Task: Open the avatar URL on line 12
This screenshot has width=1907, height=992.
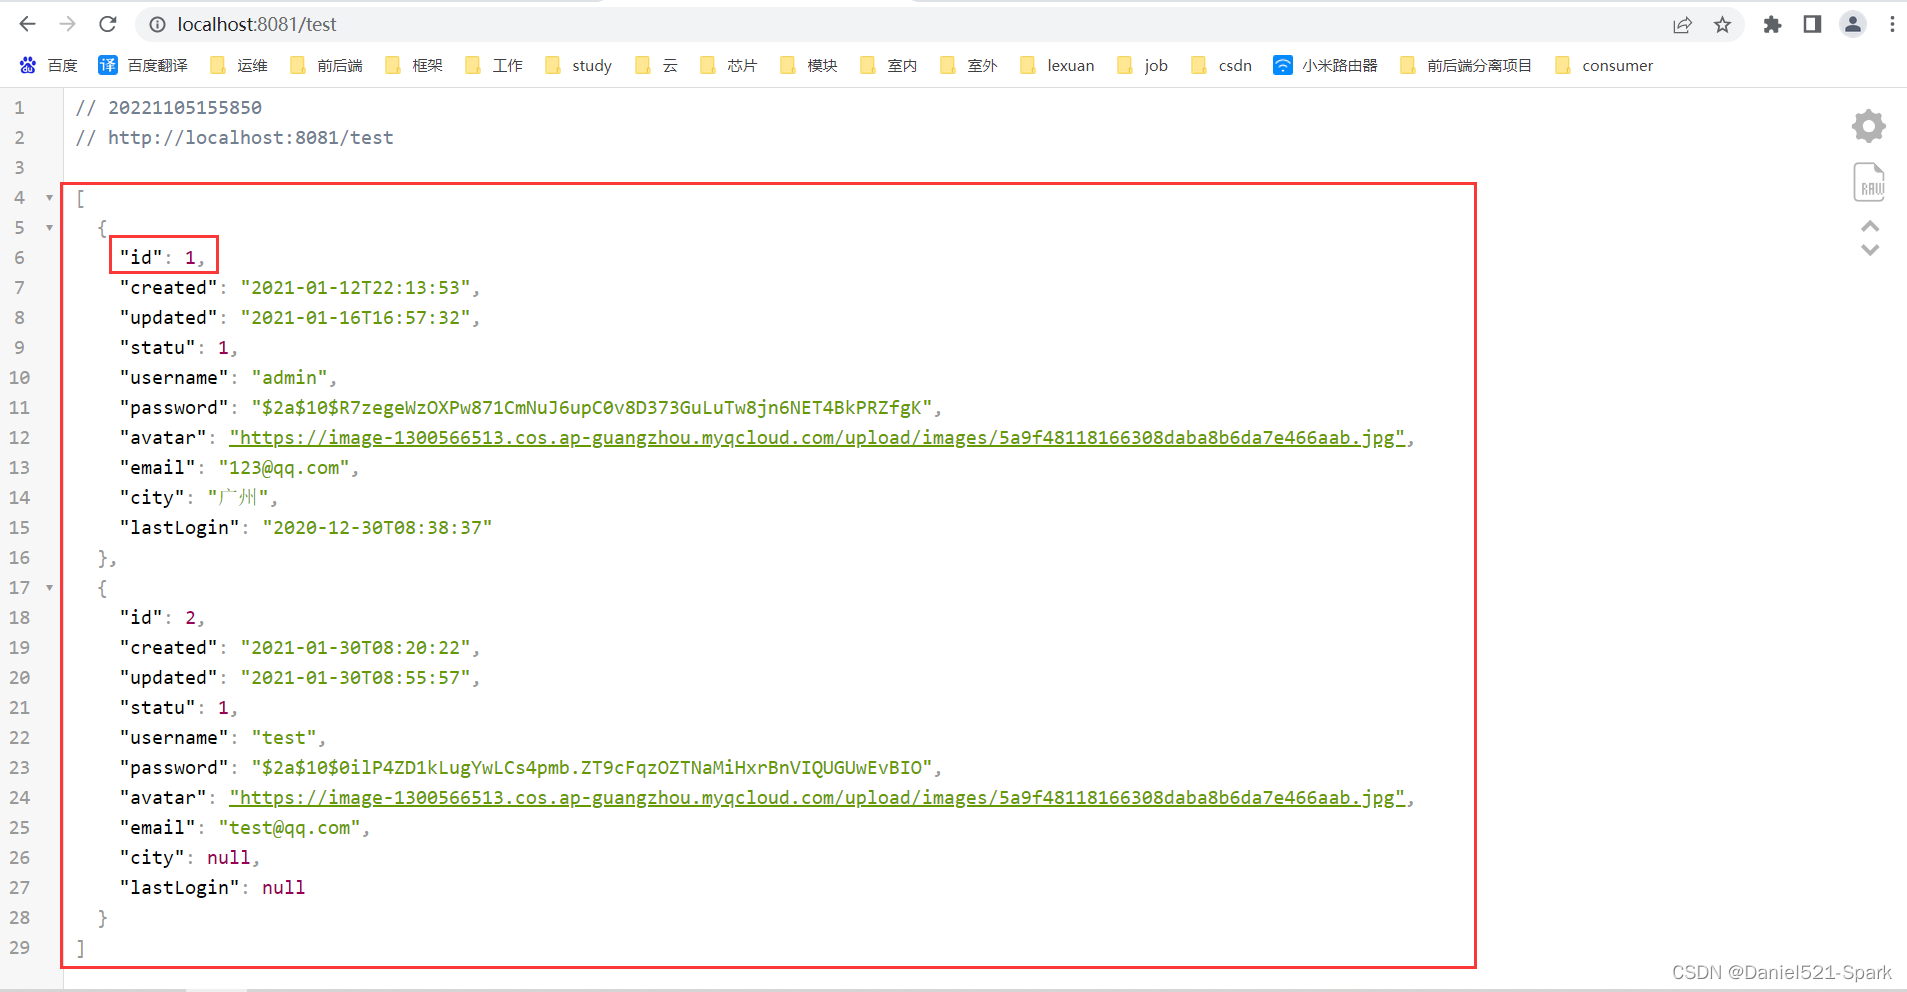Action: (x=817, y=437)
